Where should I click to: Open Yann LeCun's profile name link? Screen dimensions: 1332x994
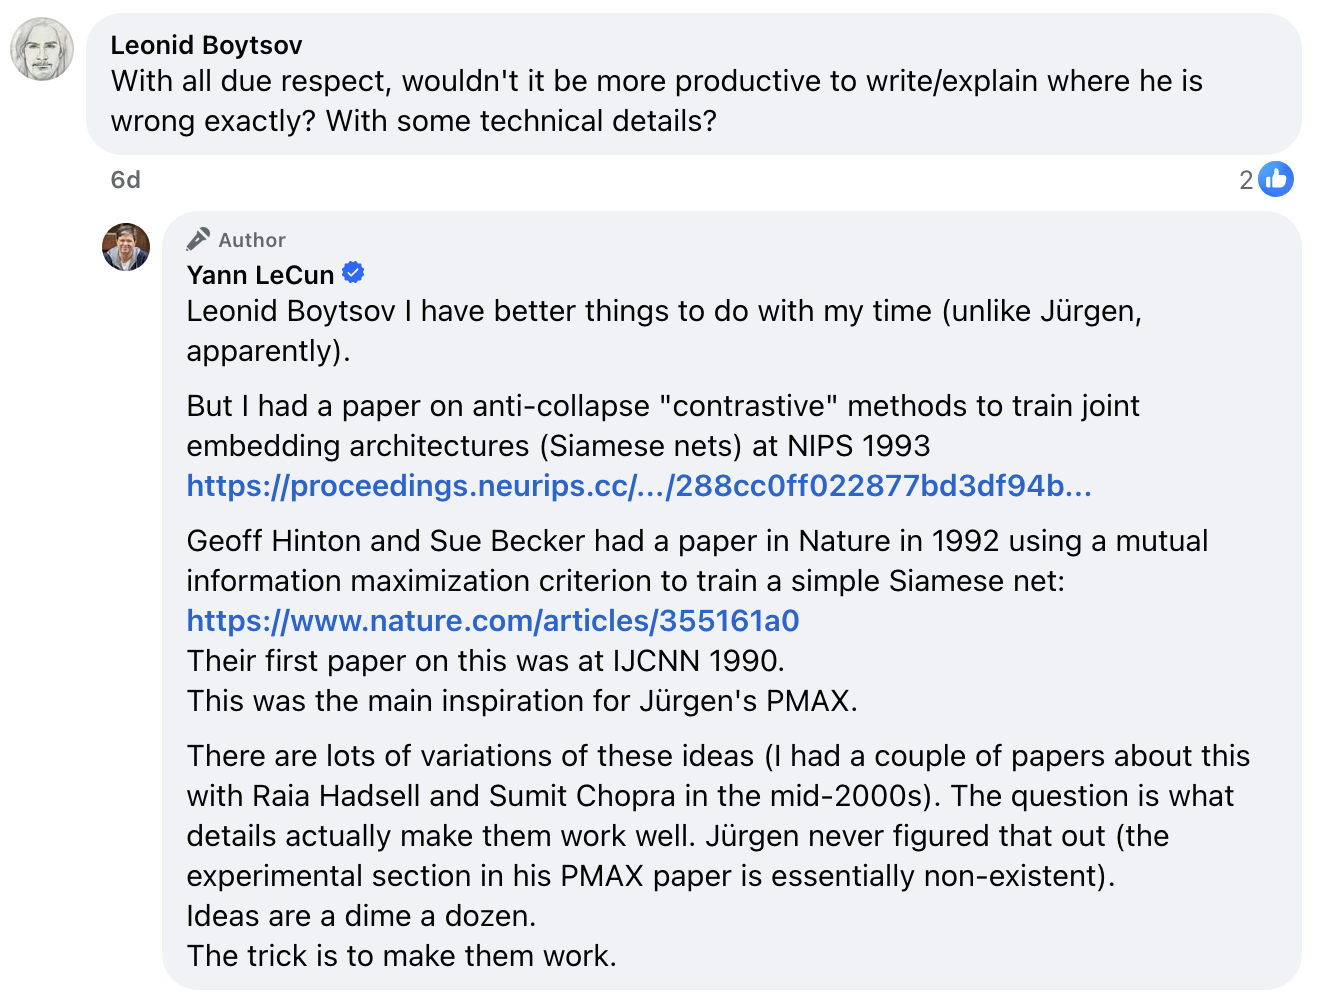tap(260, 275)
